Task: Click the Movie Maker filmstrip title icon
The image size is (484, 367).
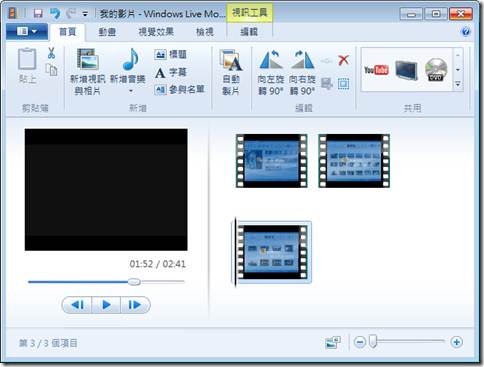Action: tap(12, 13)
